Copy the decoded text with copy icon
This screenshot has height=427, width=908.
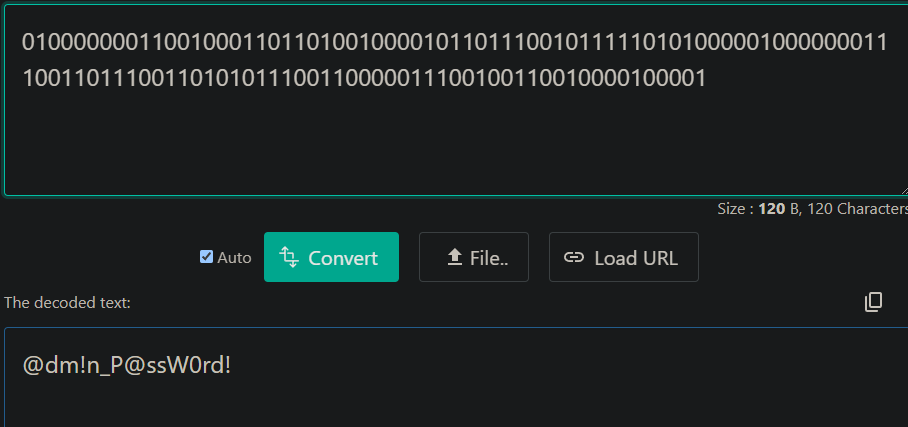(873, 302)
